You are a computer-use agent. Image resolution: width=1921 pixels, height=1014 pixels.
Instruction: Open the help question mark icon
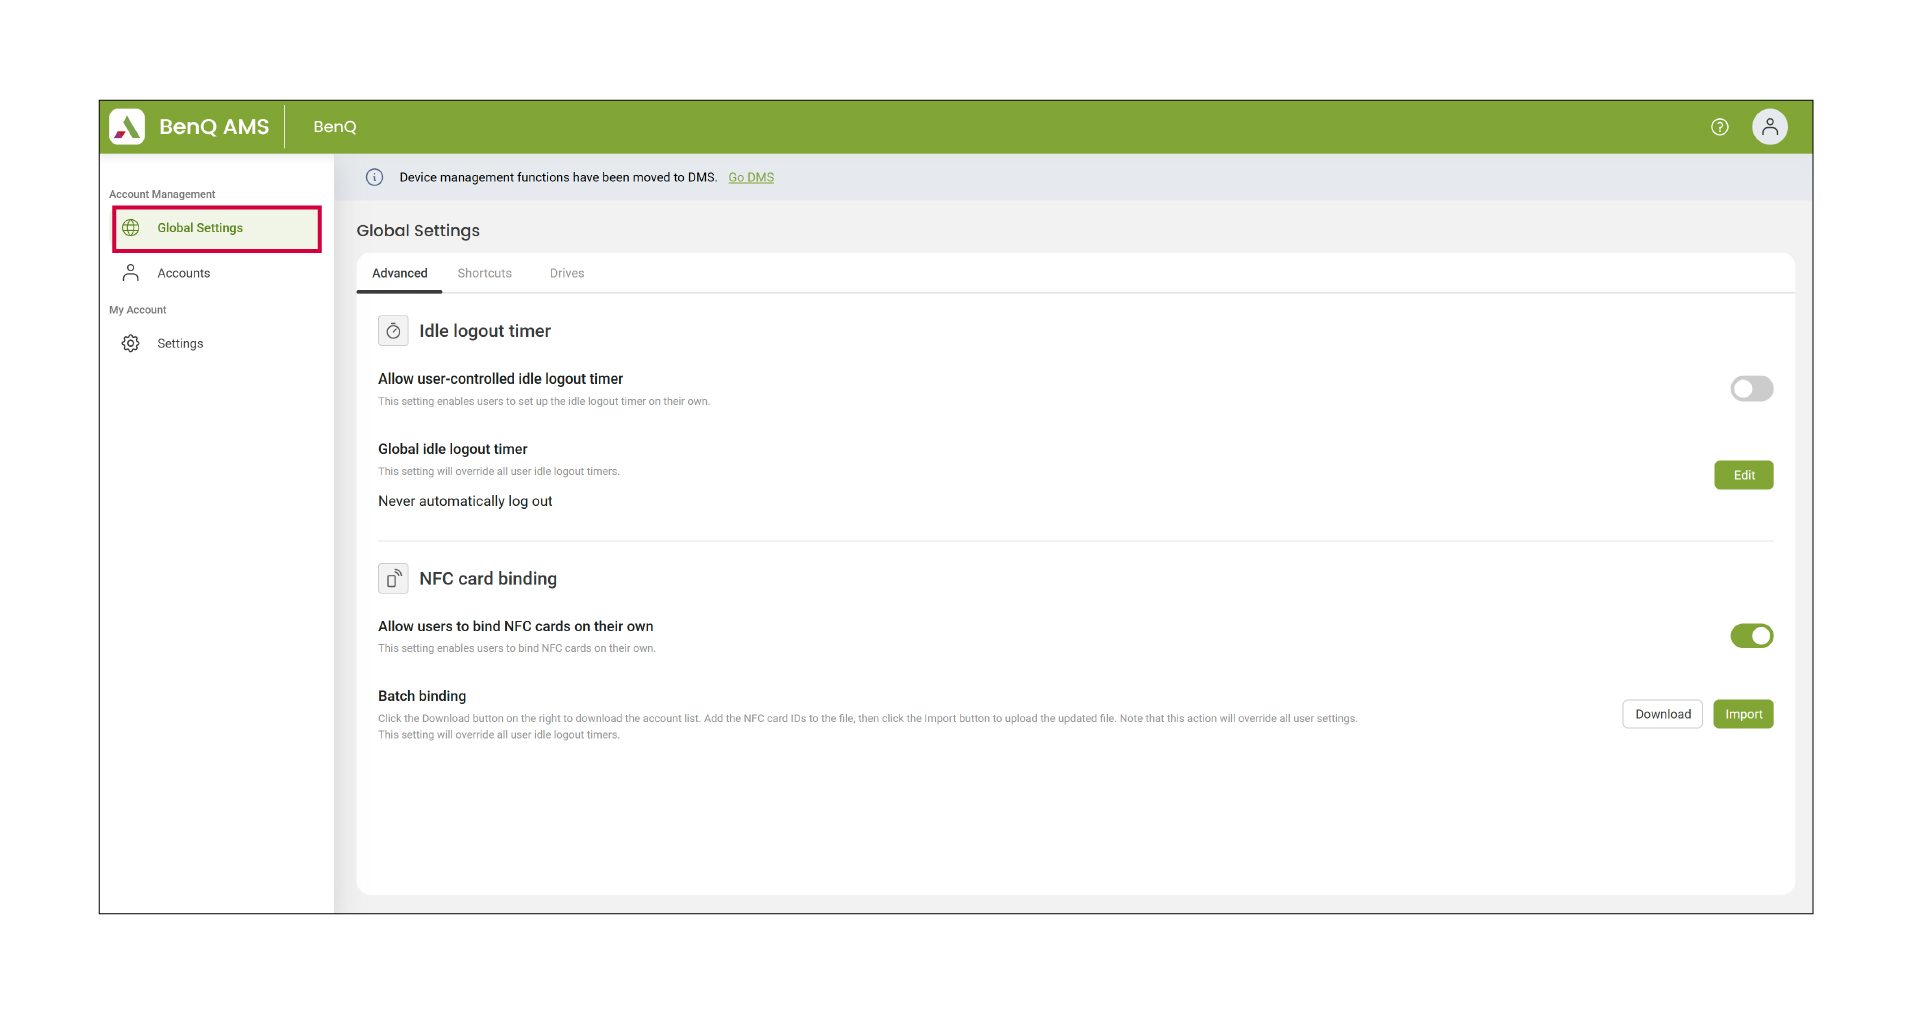[1720, 127]
